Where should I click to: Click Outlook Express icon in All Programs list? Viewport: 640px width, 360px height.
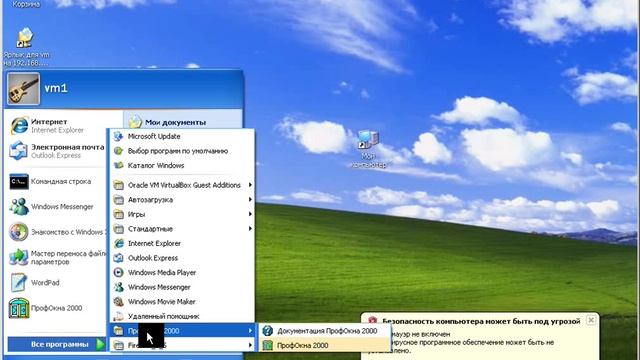click(119, 258)
